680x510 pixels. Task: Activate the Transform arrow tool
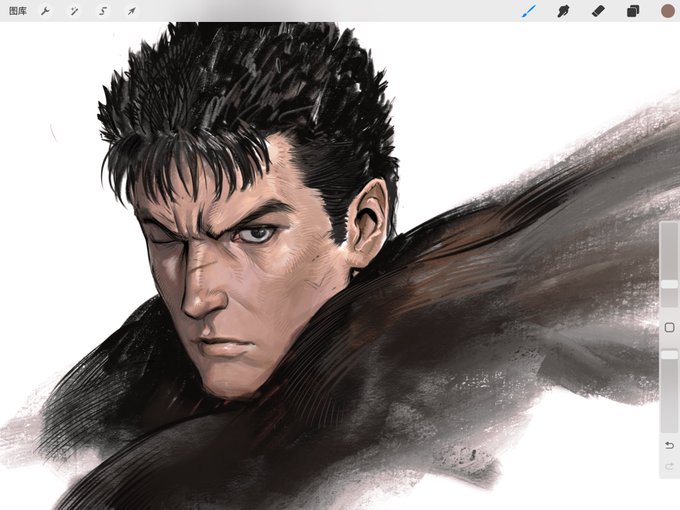tap(131, 11)
